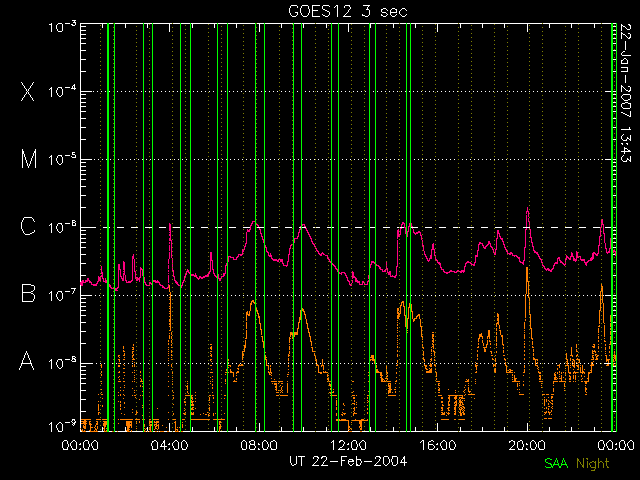Click the C flare class label

[28, 226]
